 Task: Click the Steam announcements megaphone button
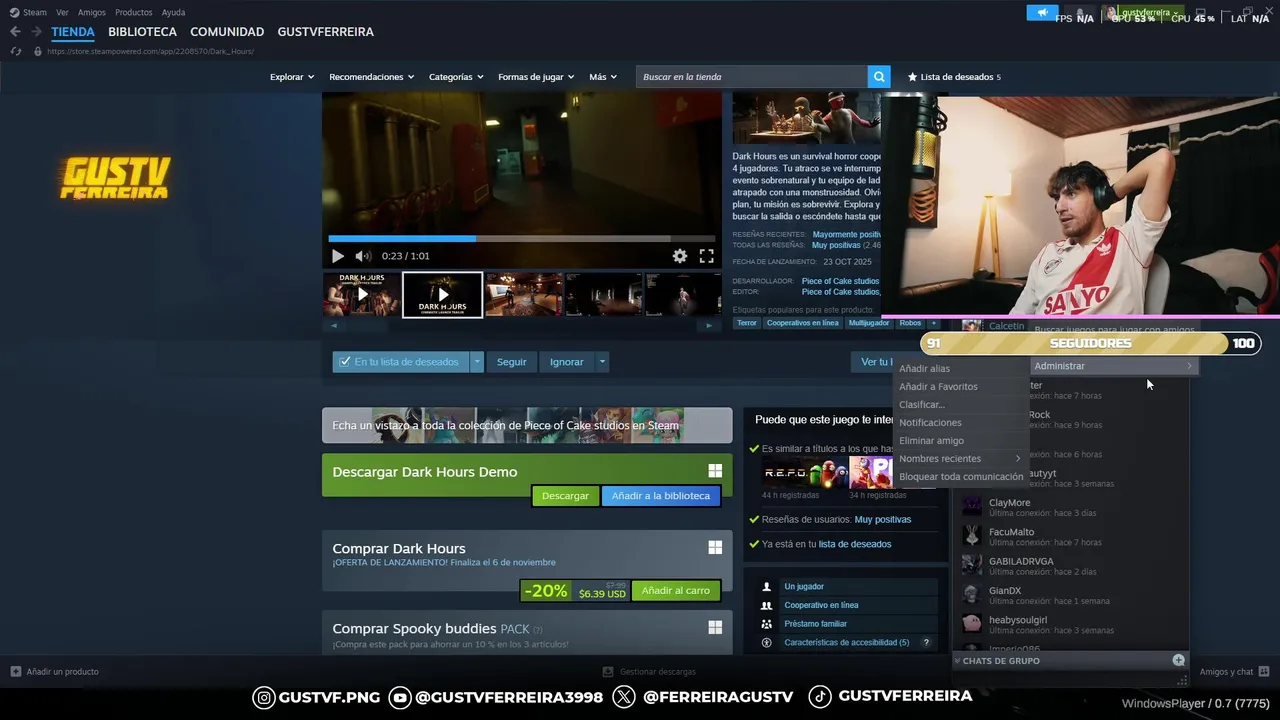click(1042, 13)
